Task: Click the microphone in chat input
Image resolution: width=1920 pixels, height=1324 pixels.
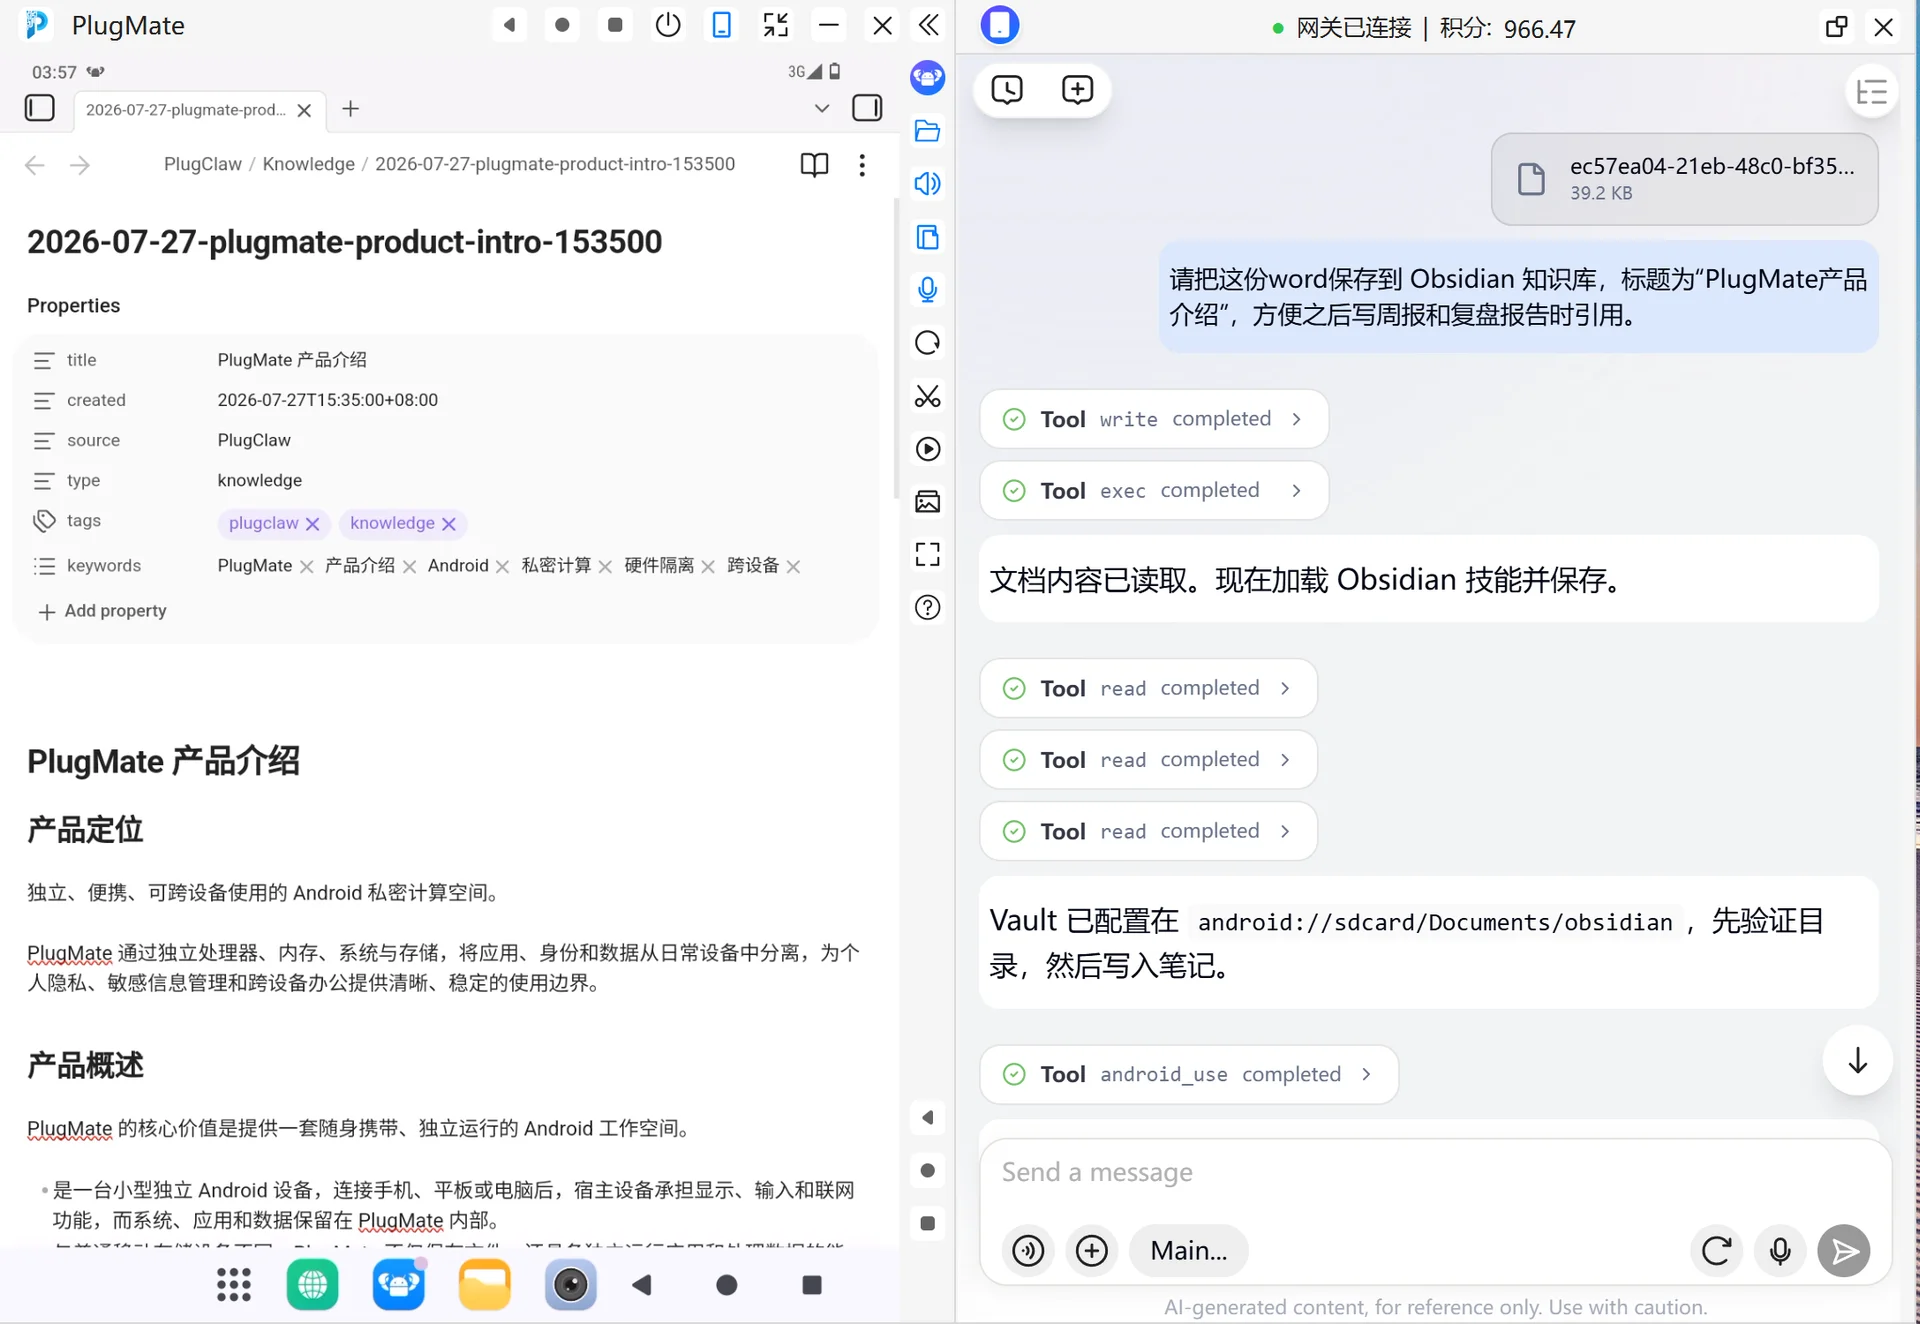Action: pyautogui.click(x=1780, y=1251)
